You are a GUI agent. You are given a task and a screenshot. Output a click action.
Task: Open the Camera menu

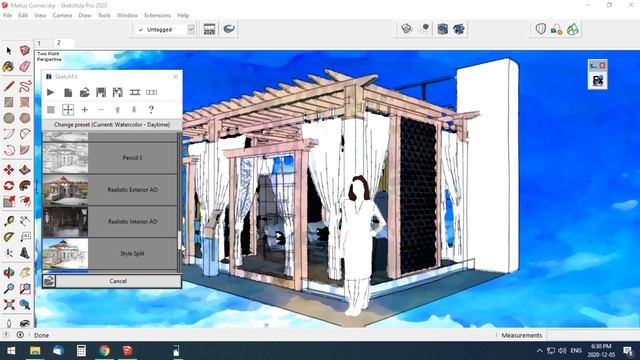tap(62, 15)
